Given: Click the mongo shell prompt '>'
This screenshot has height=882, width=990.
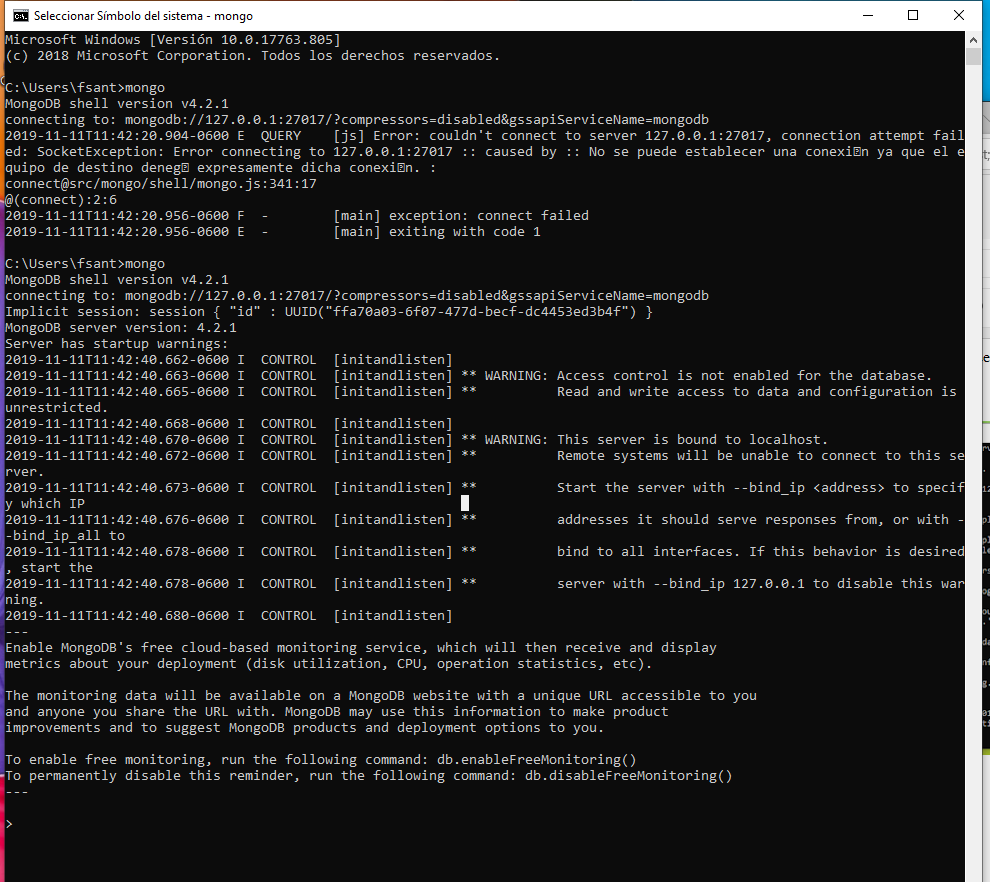Looking at the screenshot, I should (9, 824).
